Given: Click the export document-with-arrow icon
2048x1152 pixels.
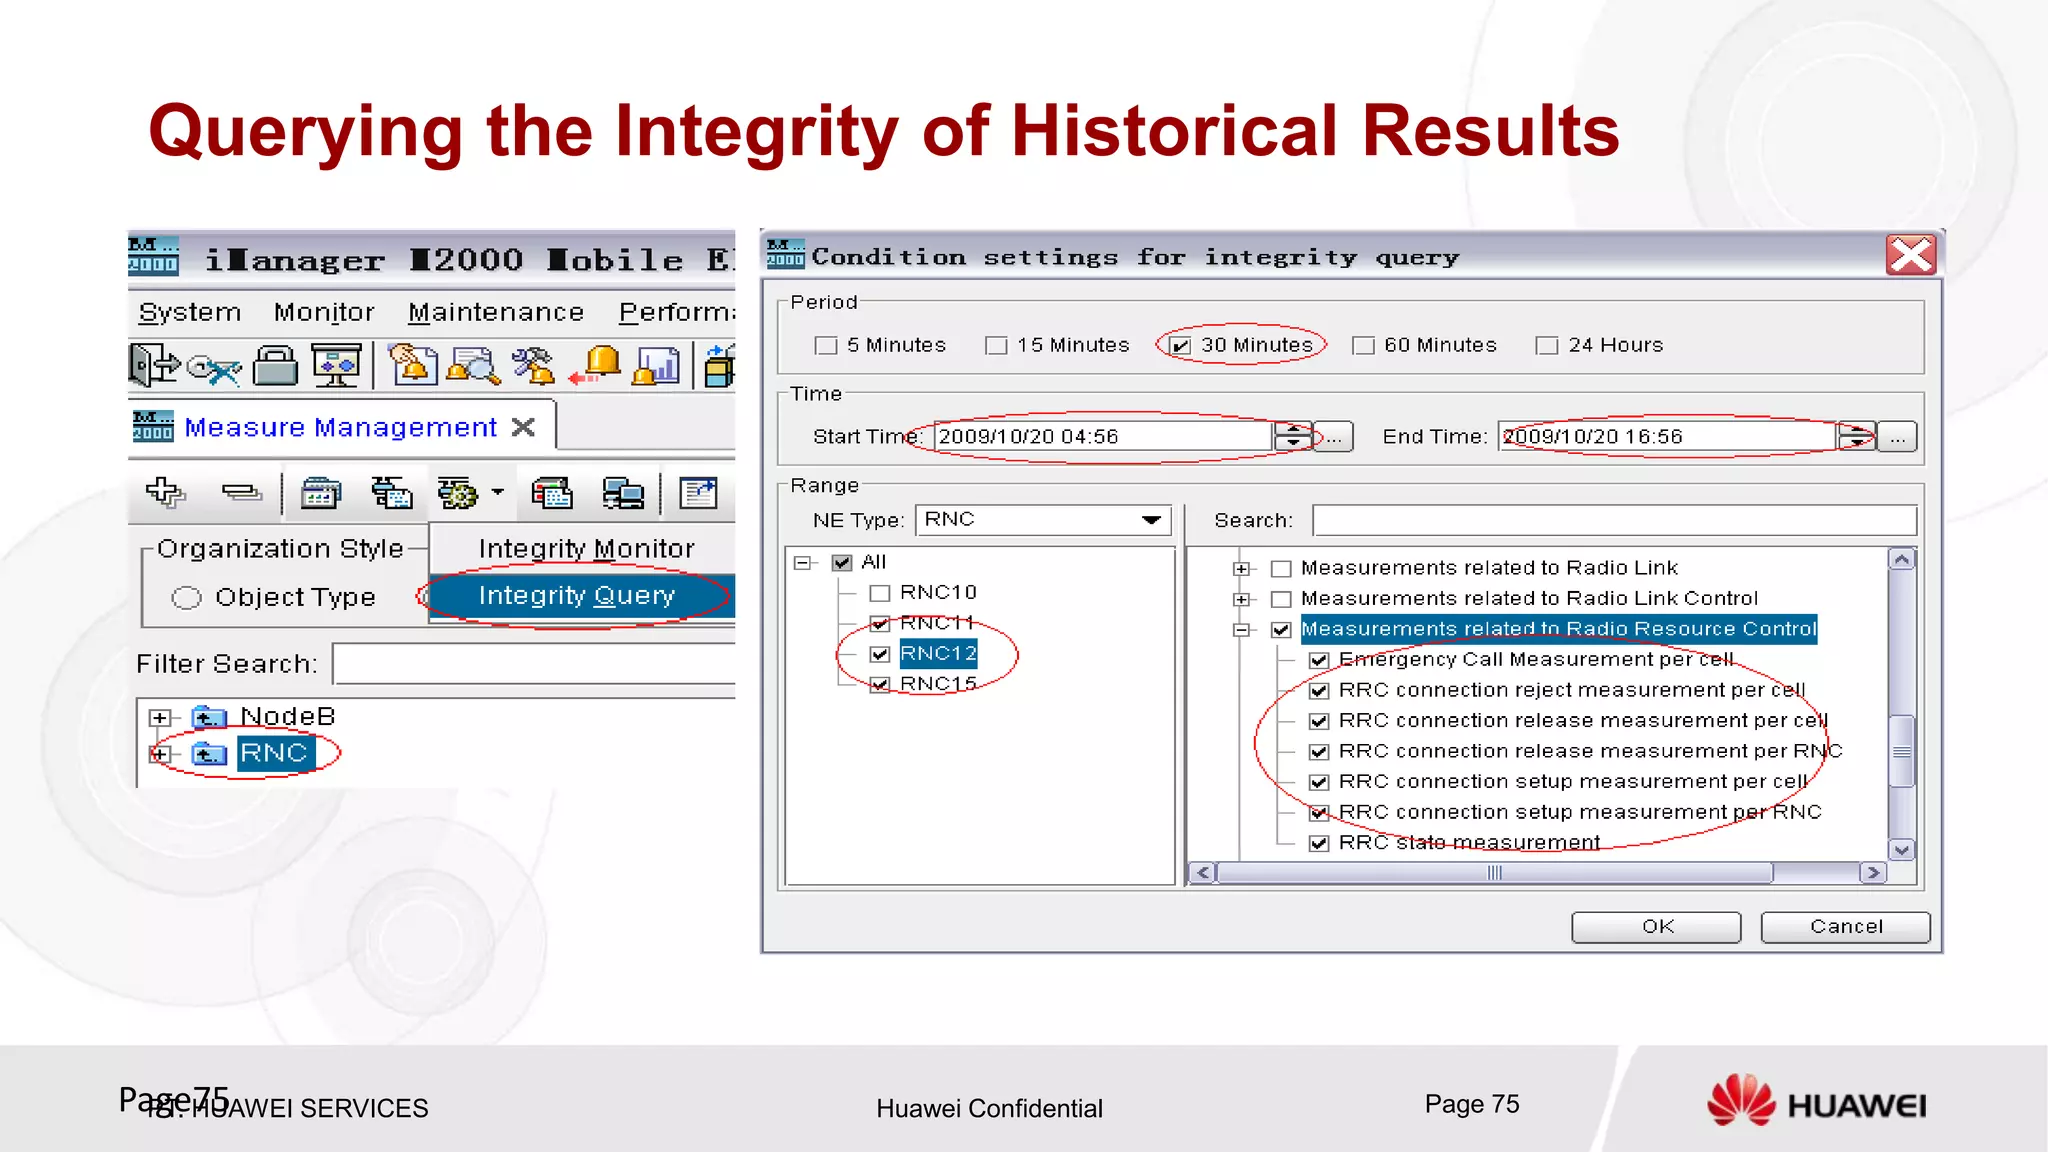Looking at the screenshot, I should [x=698, y=493].
